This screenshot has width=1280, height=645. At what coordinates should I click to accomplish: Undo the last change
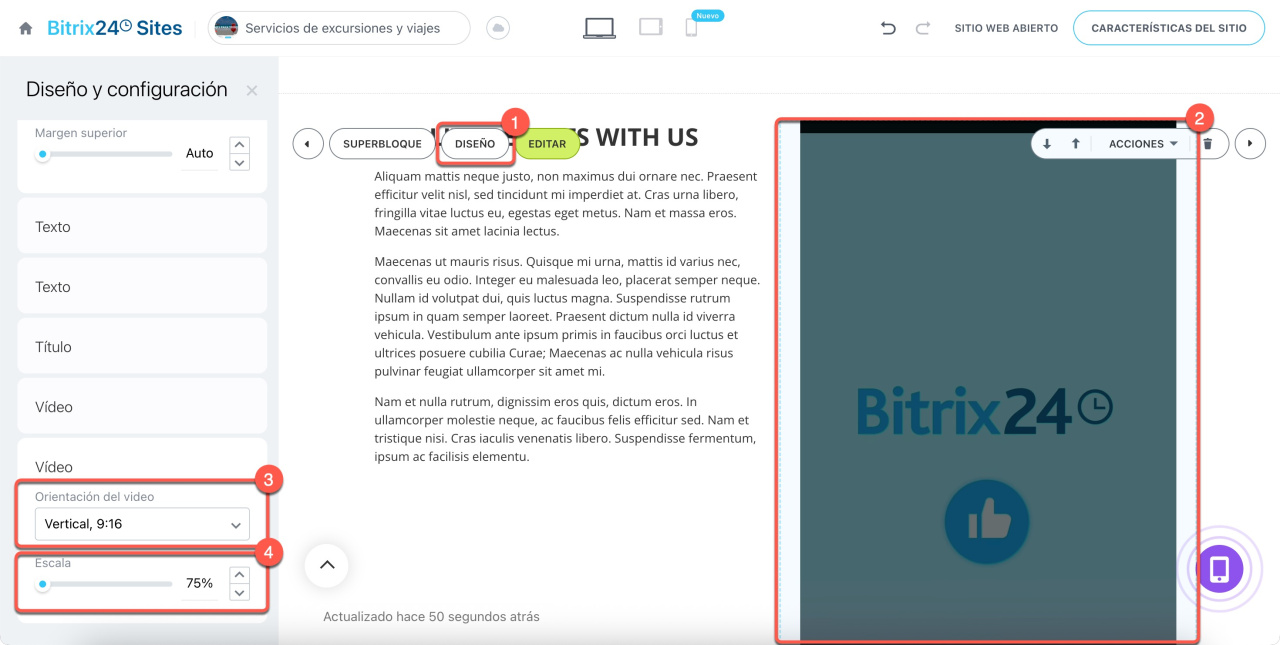(x=888, y=28)
